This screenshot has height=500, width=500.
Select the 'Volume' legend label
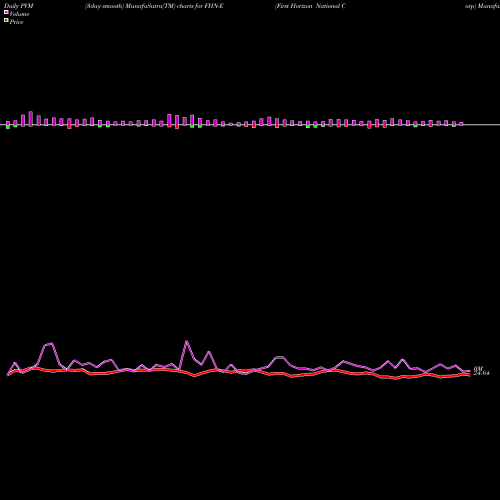pyautogui.click(x=19, y=14)
